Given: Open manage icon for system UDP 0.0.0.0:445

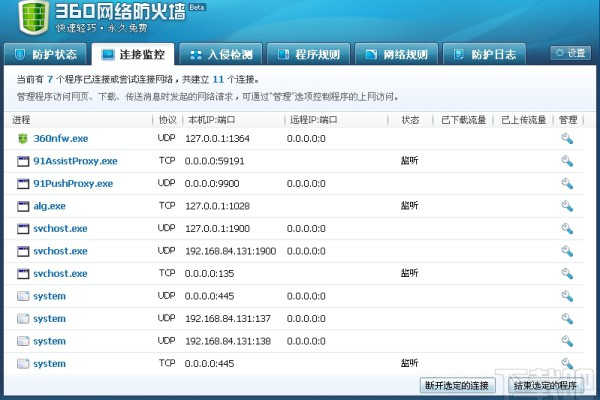Looking at the screenshot, I should click(x=567, y=296).
